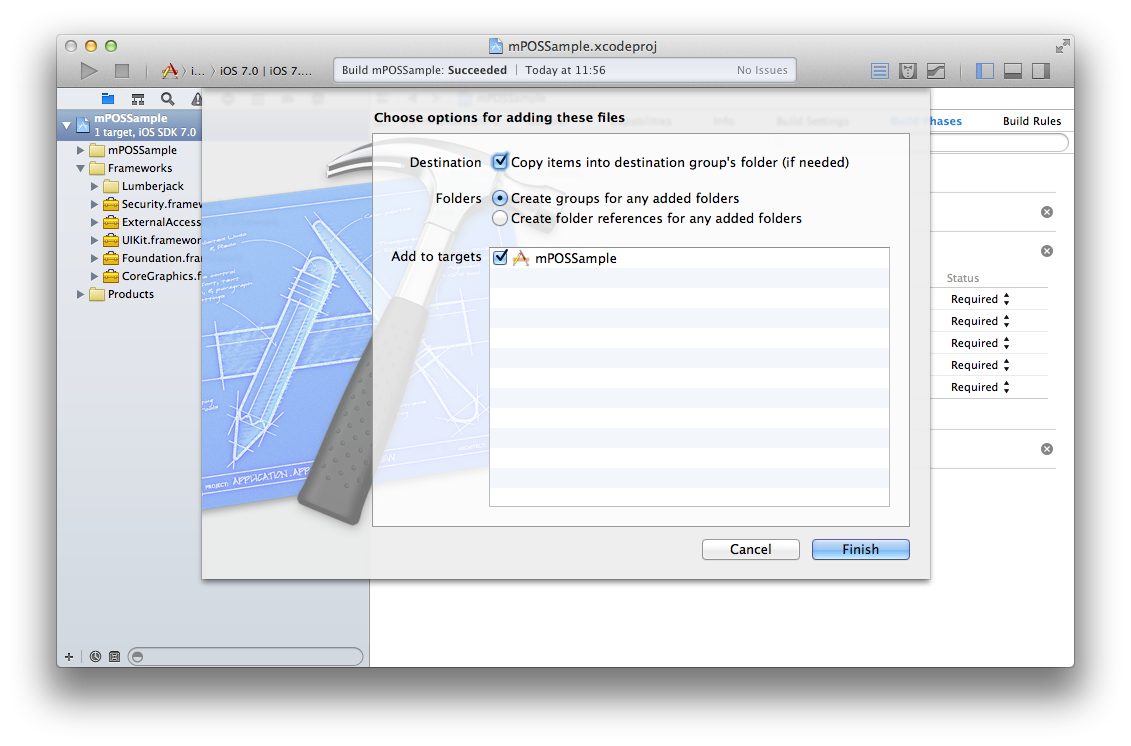Select the Frameworks folder label
The image size is (1131, 746).
140,168
